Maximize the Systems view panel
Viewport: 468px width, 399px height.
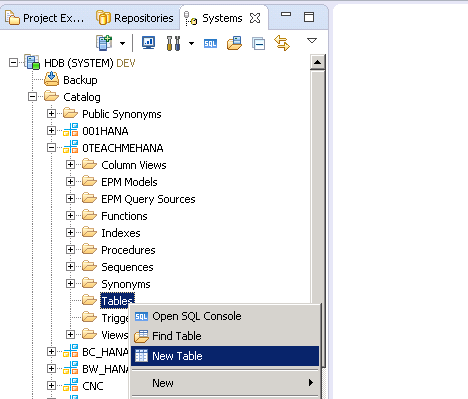(x=309, y=17)
